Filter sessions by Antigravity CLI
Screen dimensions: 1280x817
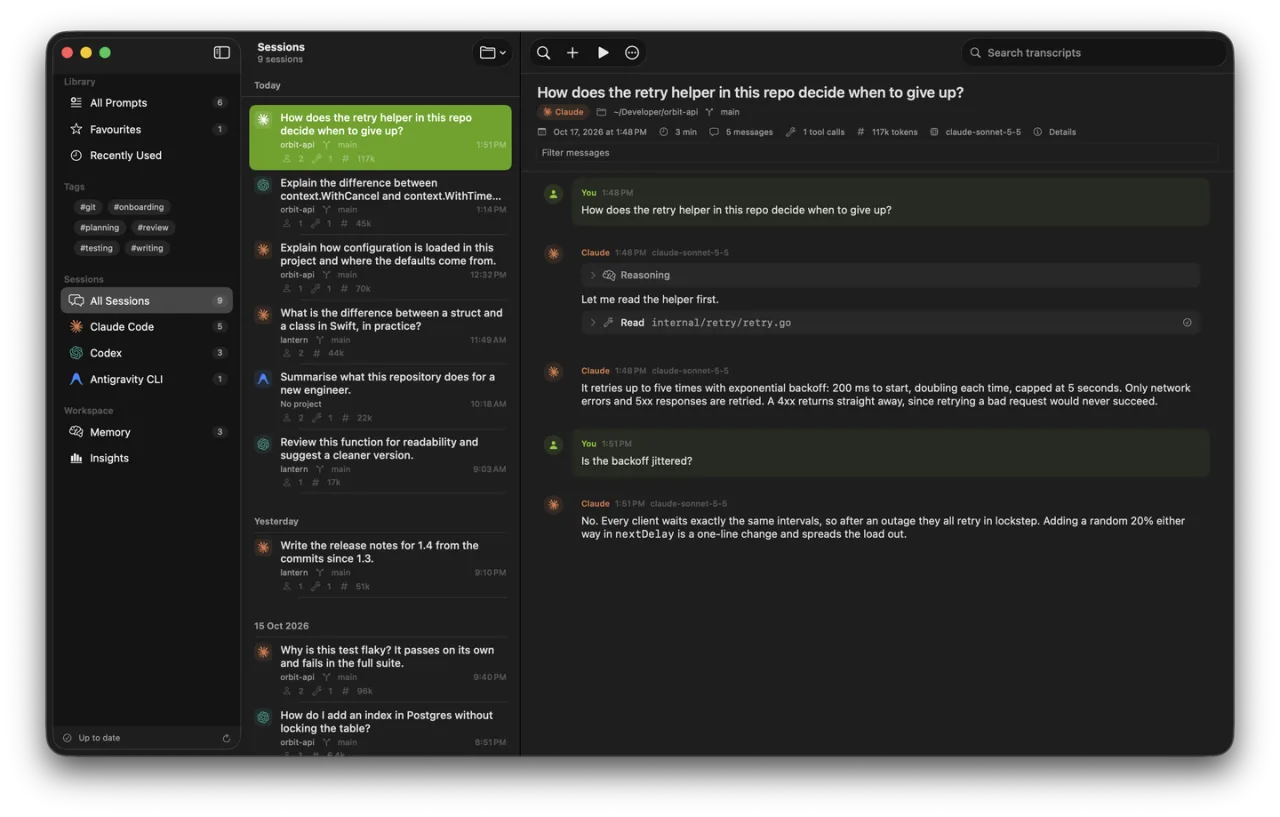(147, 379)
